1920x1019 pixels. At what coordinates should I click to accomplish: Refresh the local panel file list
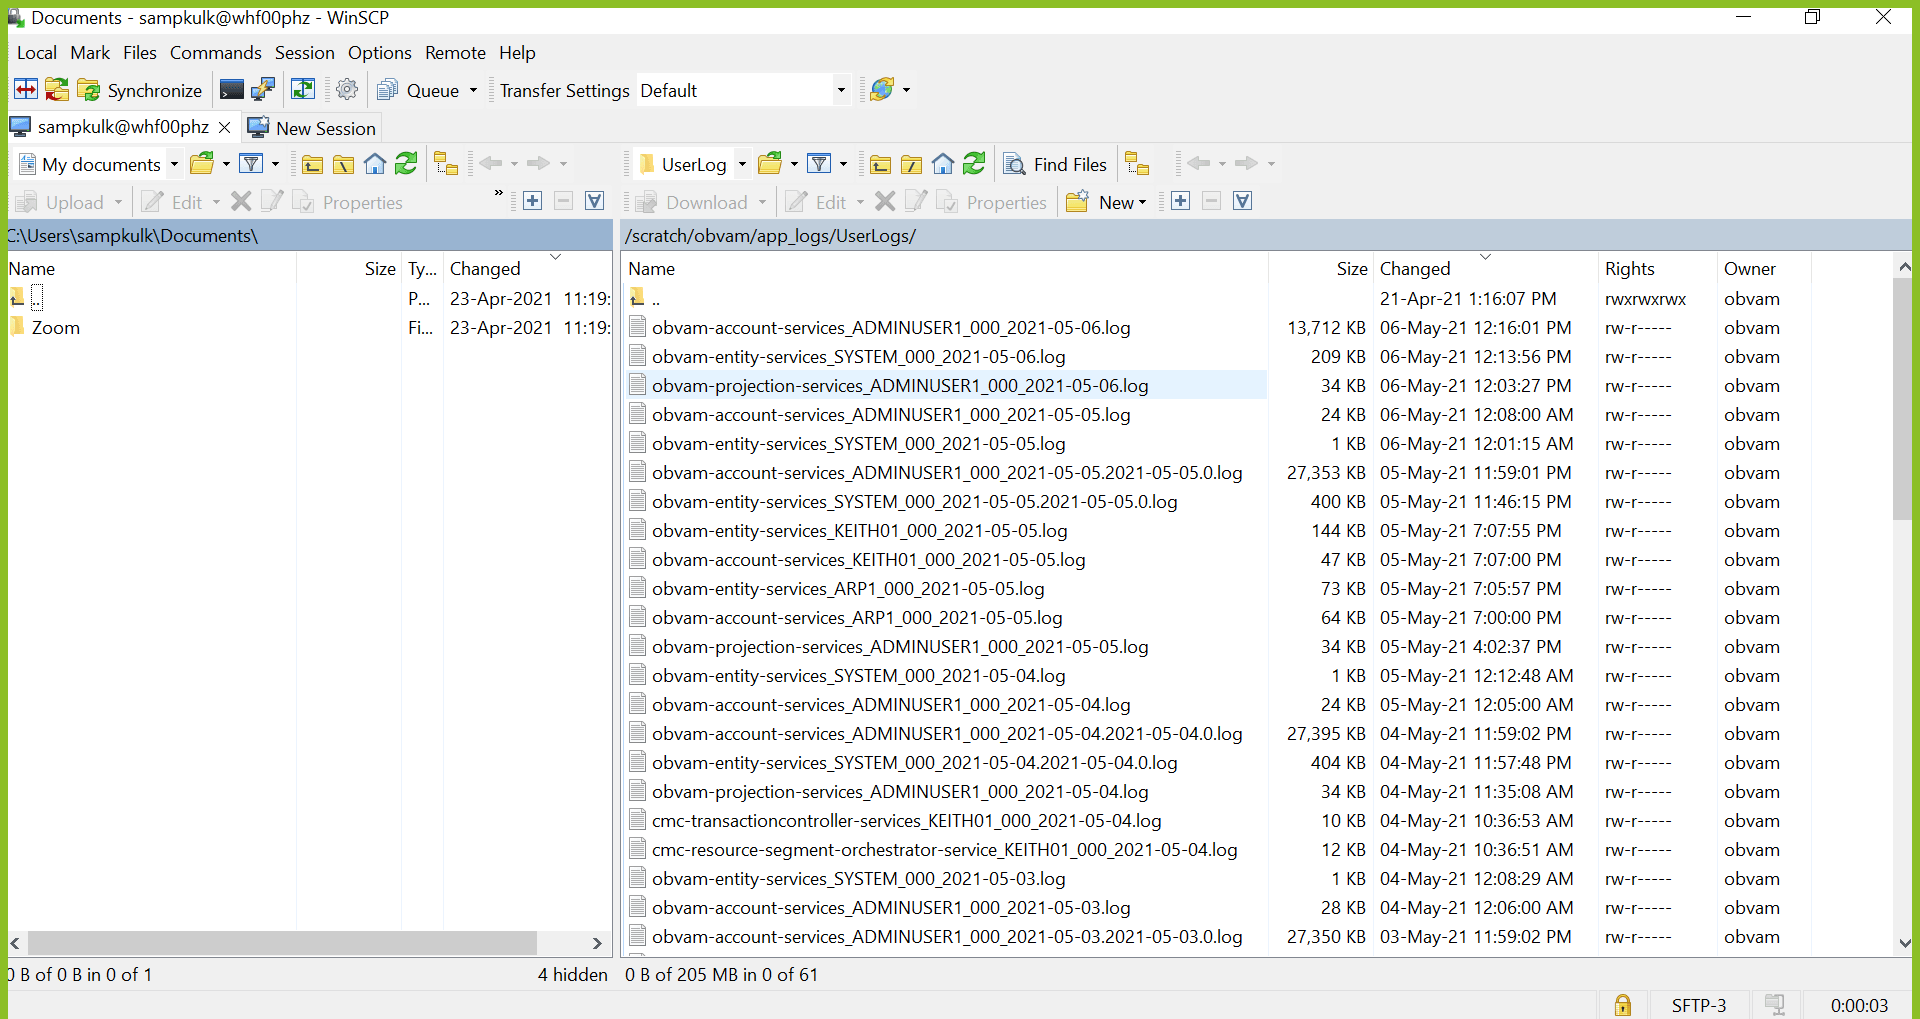[406, 164]
